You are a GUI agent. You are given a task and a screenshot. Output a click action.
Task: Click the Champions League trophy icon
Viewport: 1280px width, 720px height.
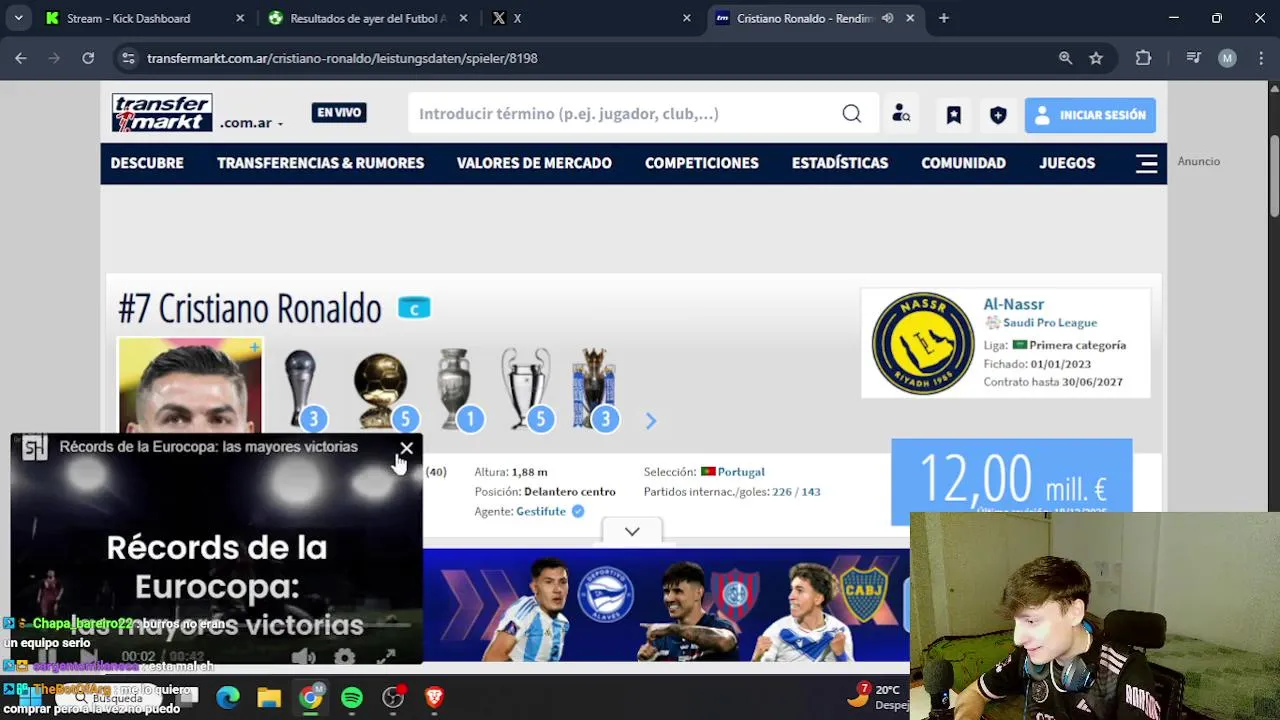[x=528, y=389]
